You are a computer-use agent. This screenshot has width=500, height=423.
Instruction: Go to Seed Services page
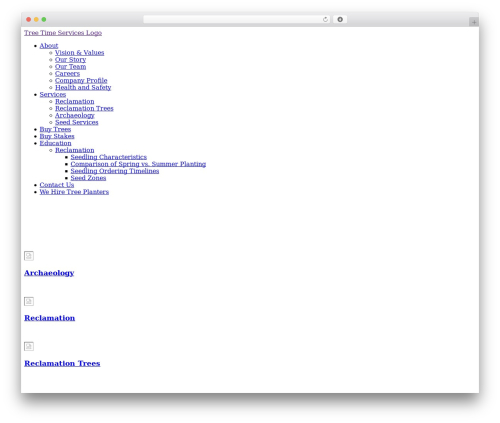(x=77, y=122)
